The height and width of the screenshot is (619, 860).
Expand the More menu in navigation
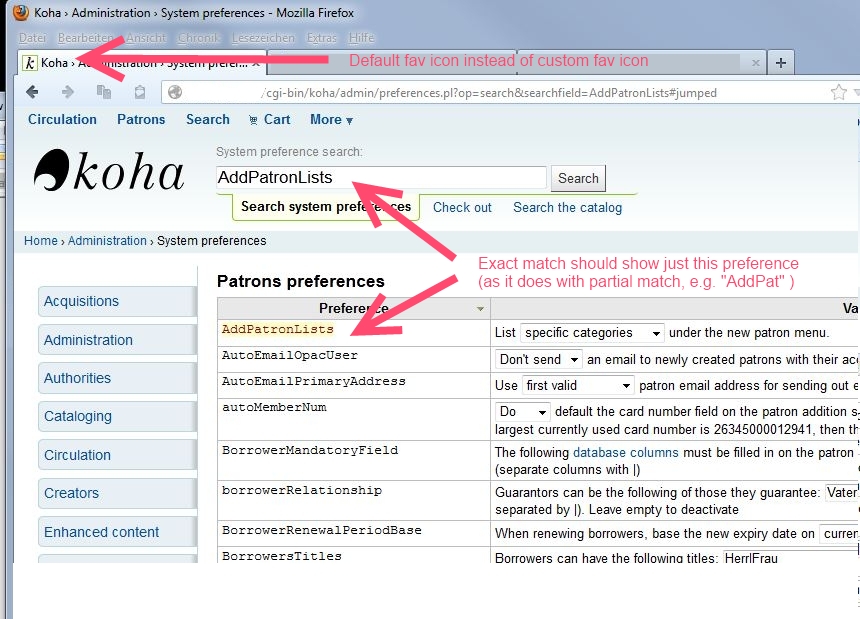click(331, 119)
